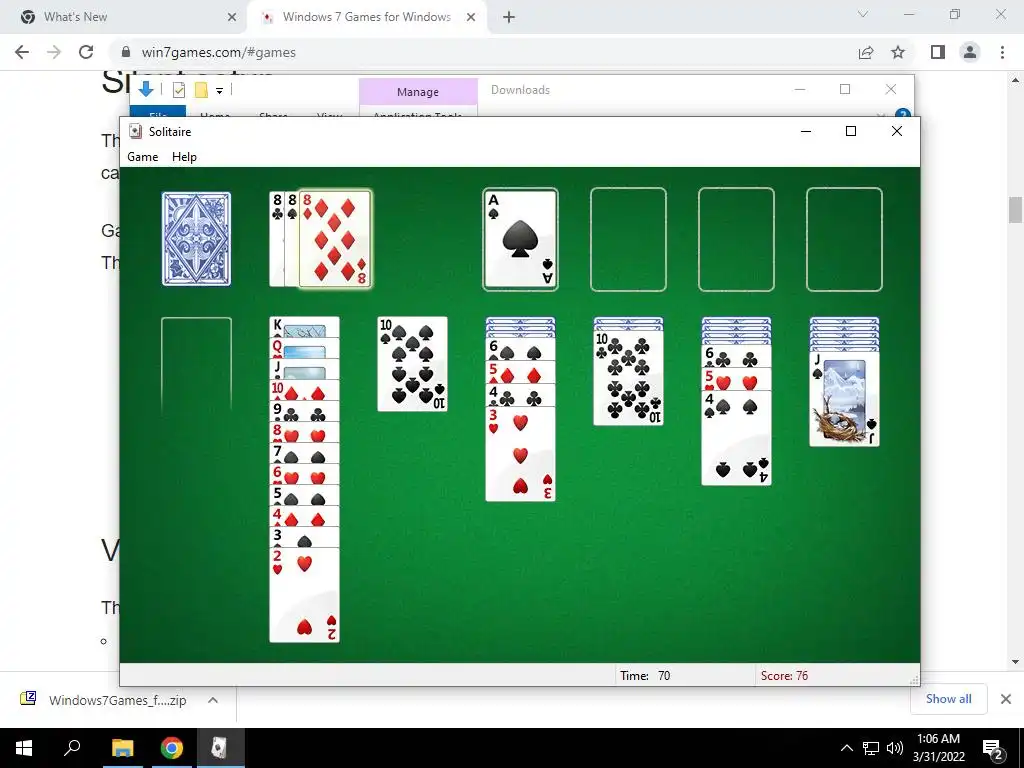Go back in Chrome
Image resolution: width=1024 pixels, height=768 pixels.
point(22,52)
